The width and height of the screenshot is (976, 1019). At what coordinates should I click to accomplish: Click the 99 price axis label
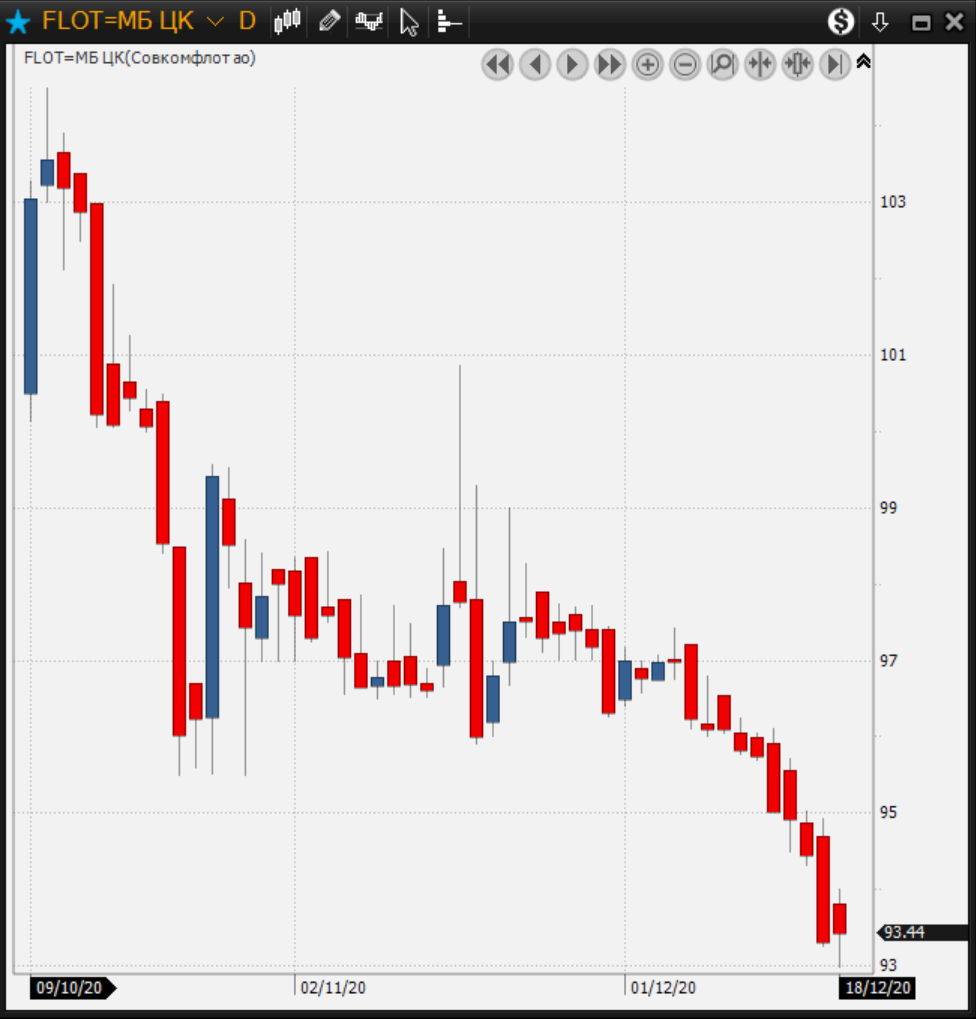pyautogui.click(x=888, y=508)
